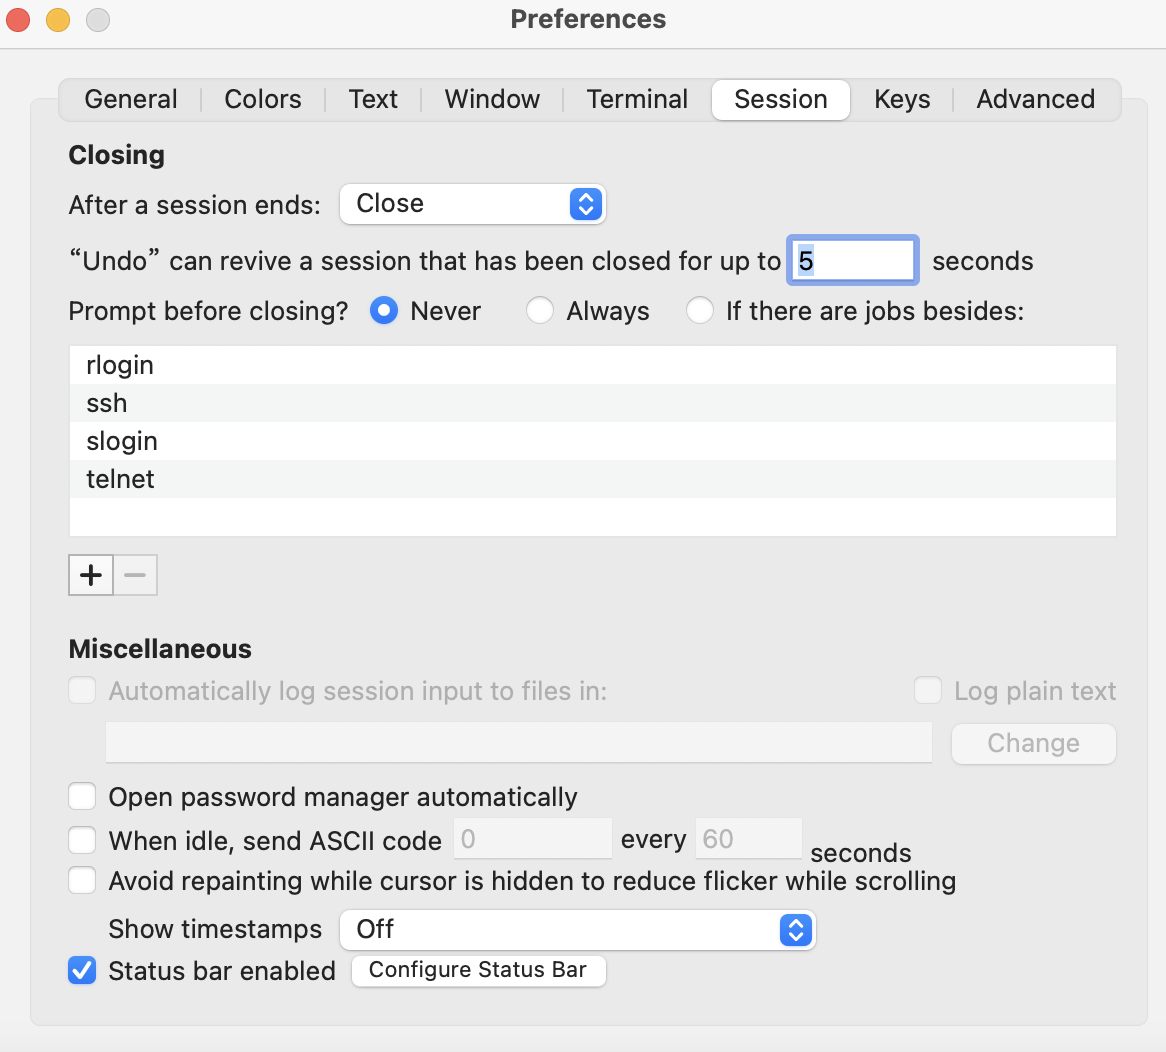1166x1052 pixels.
Task: Click into the Undo seconds input field
Action: point(853,261)
